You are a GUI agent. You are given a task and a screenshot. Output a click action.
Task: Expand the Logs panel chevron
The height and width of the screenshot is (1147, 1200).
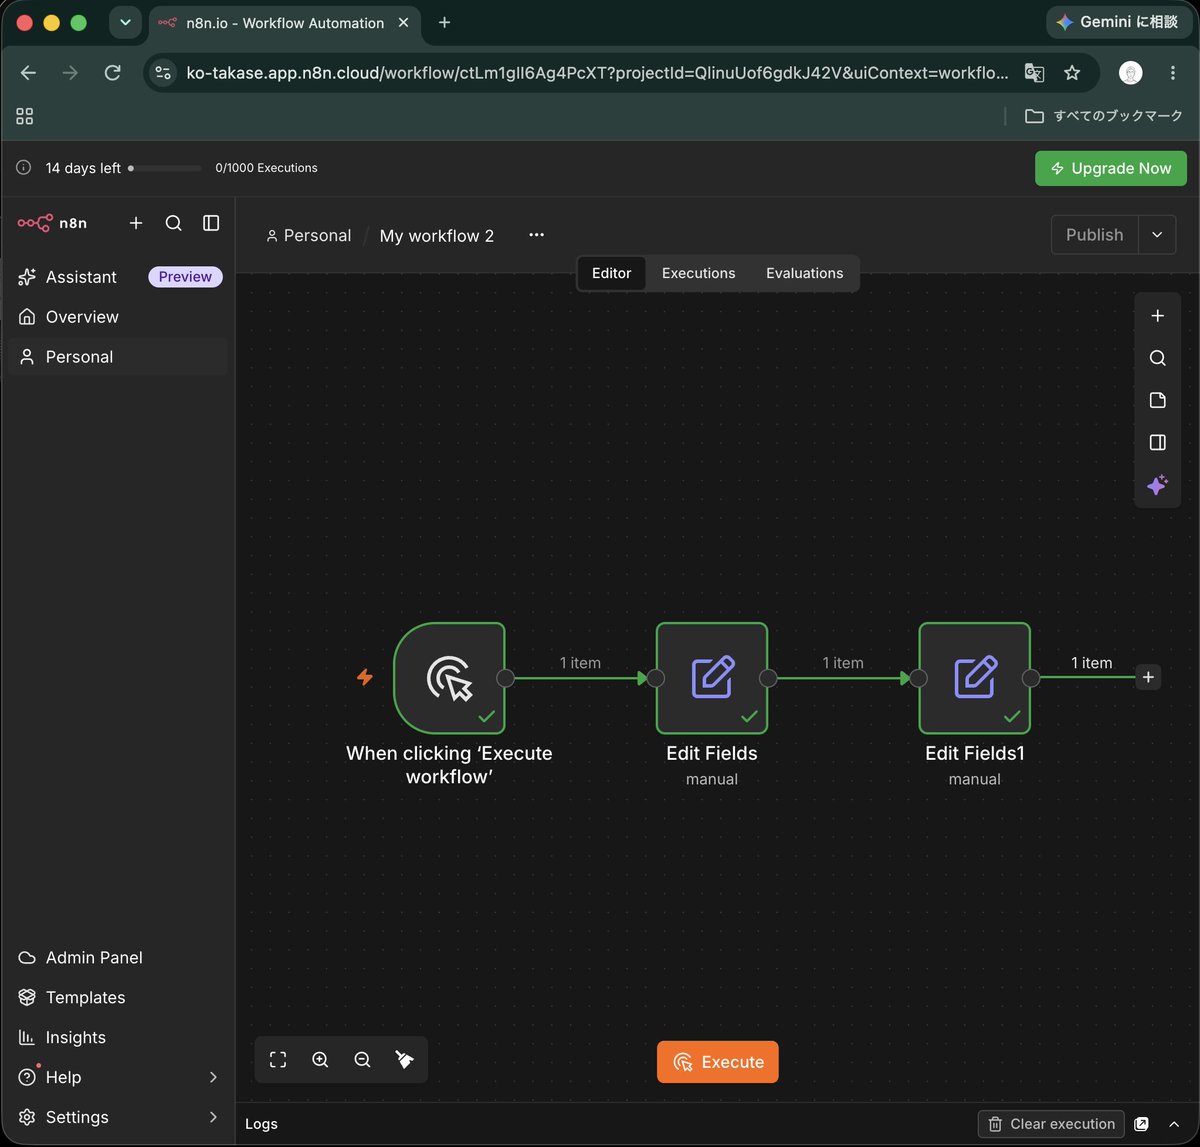[1174, 1124]
